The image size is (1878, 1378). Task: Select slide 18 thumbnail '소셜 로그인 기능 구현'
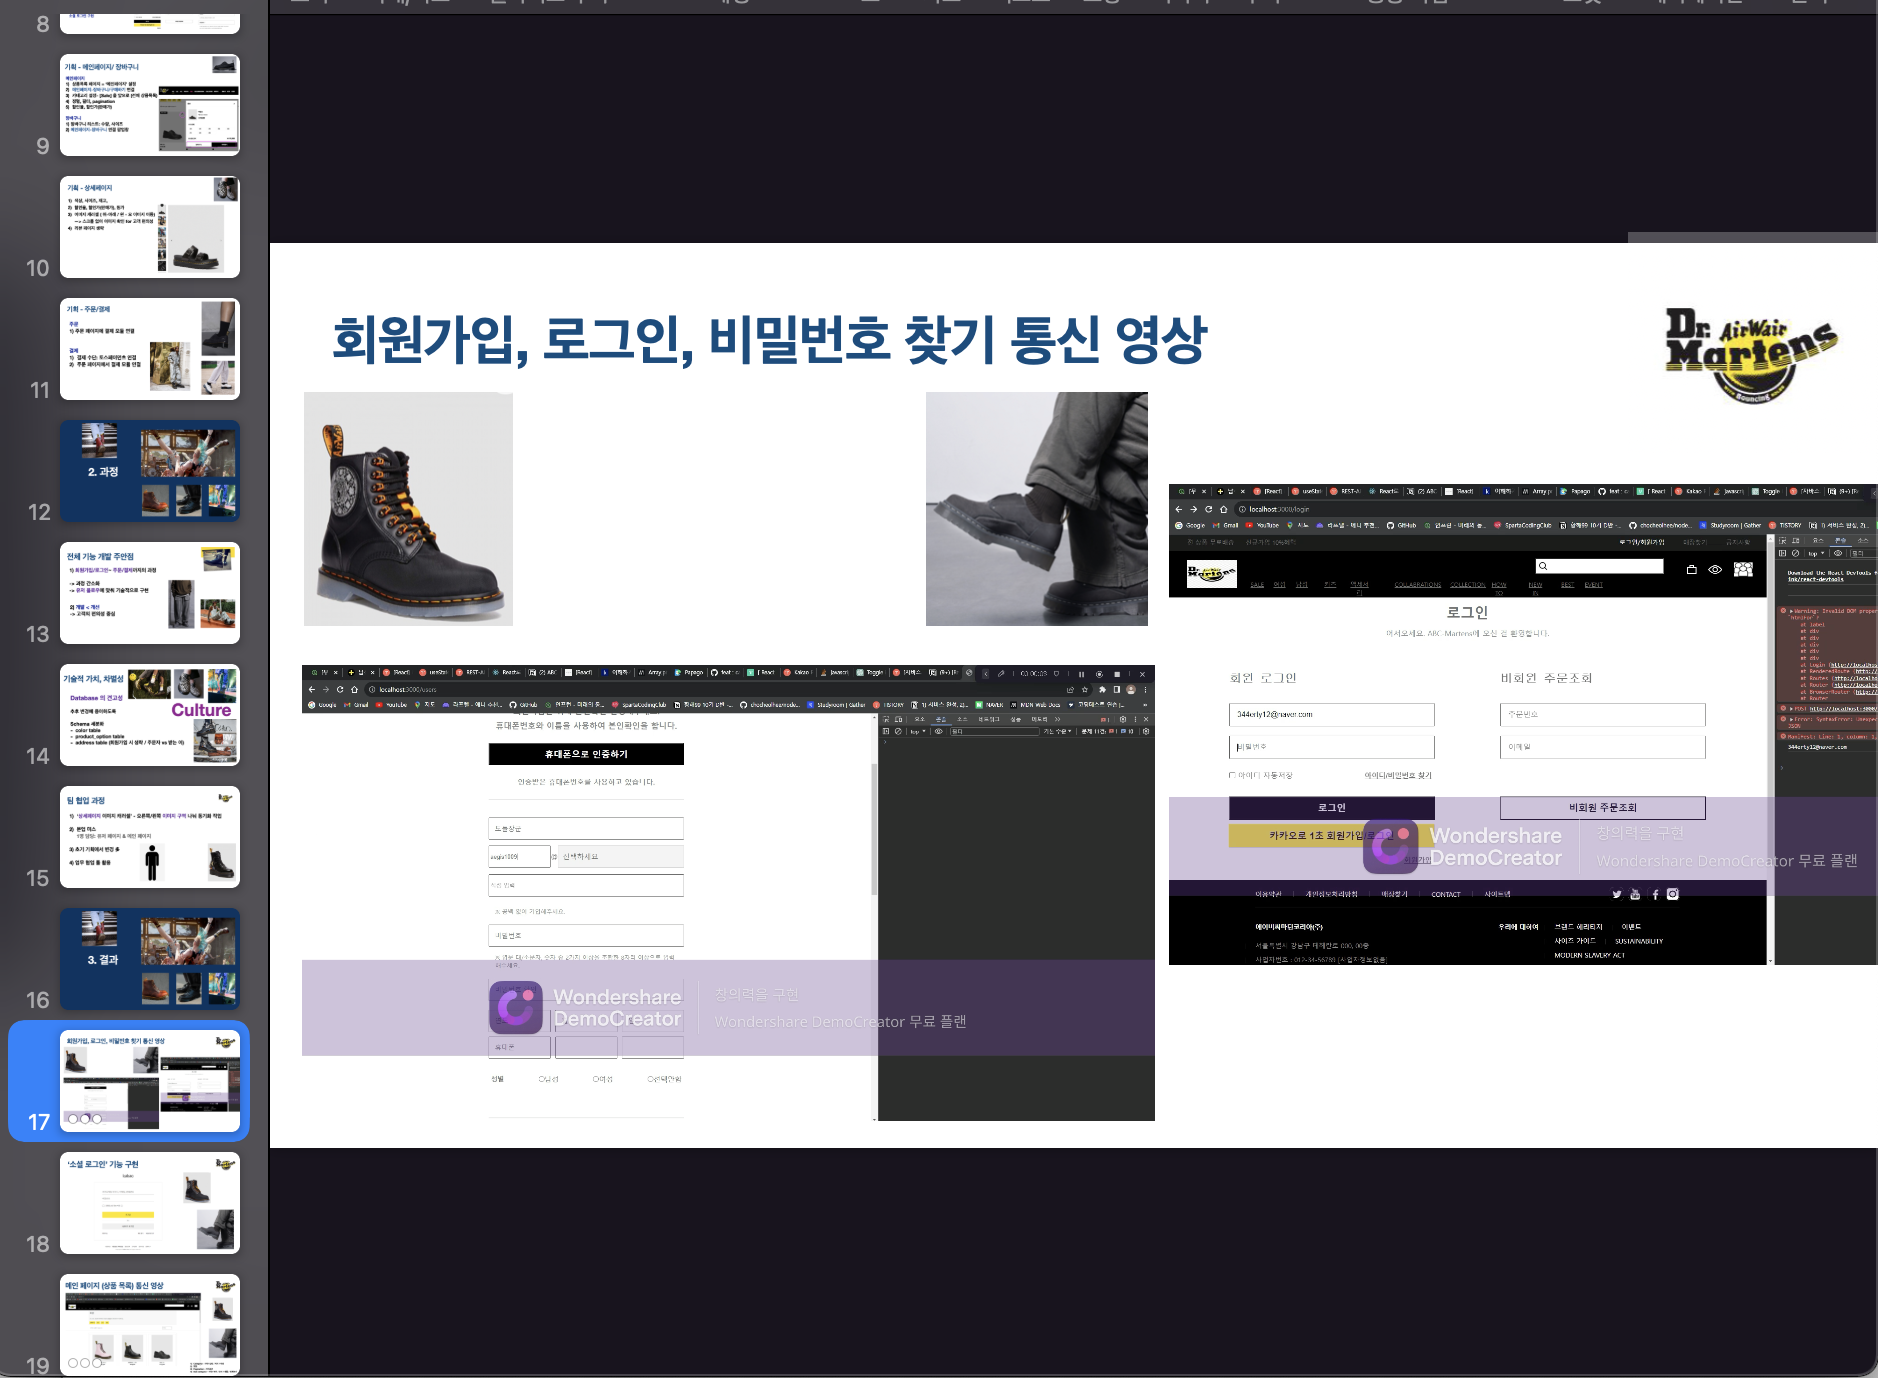coord(150,1203)
